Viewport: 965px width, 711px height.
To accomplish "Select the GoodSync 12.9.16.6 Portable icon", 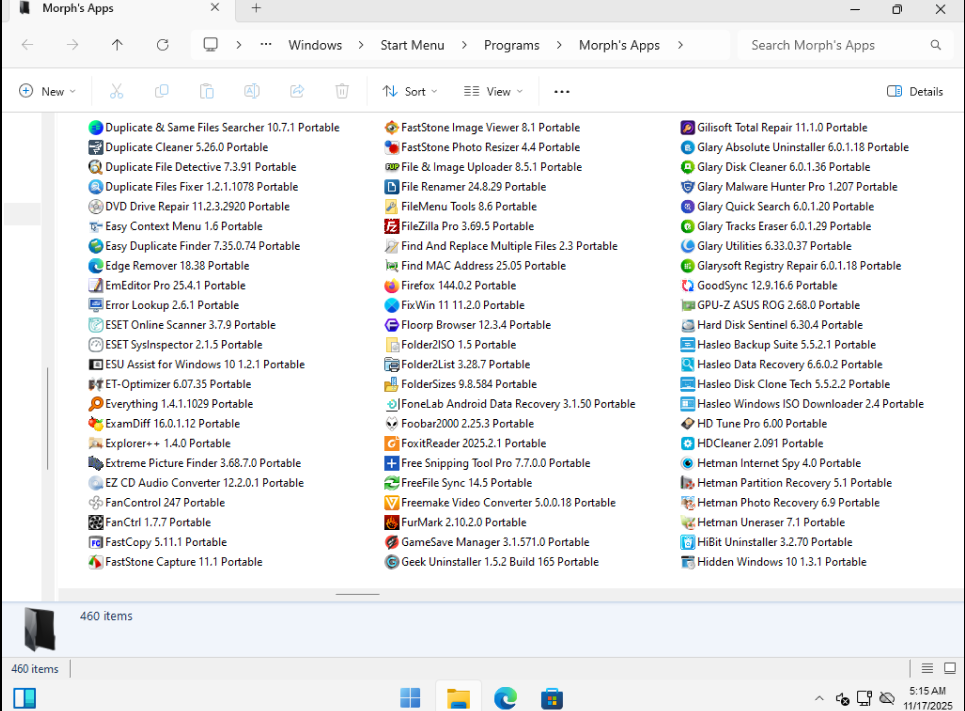I will tap(688, 285).
